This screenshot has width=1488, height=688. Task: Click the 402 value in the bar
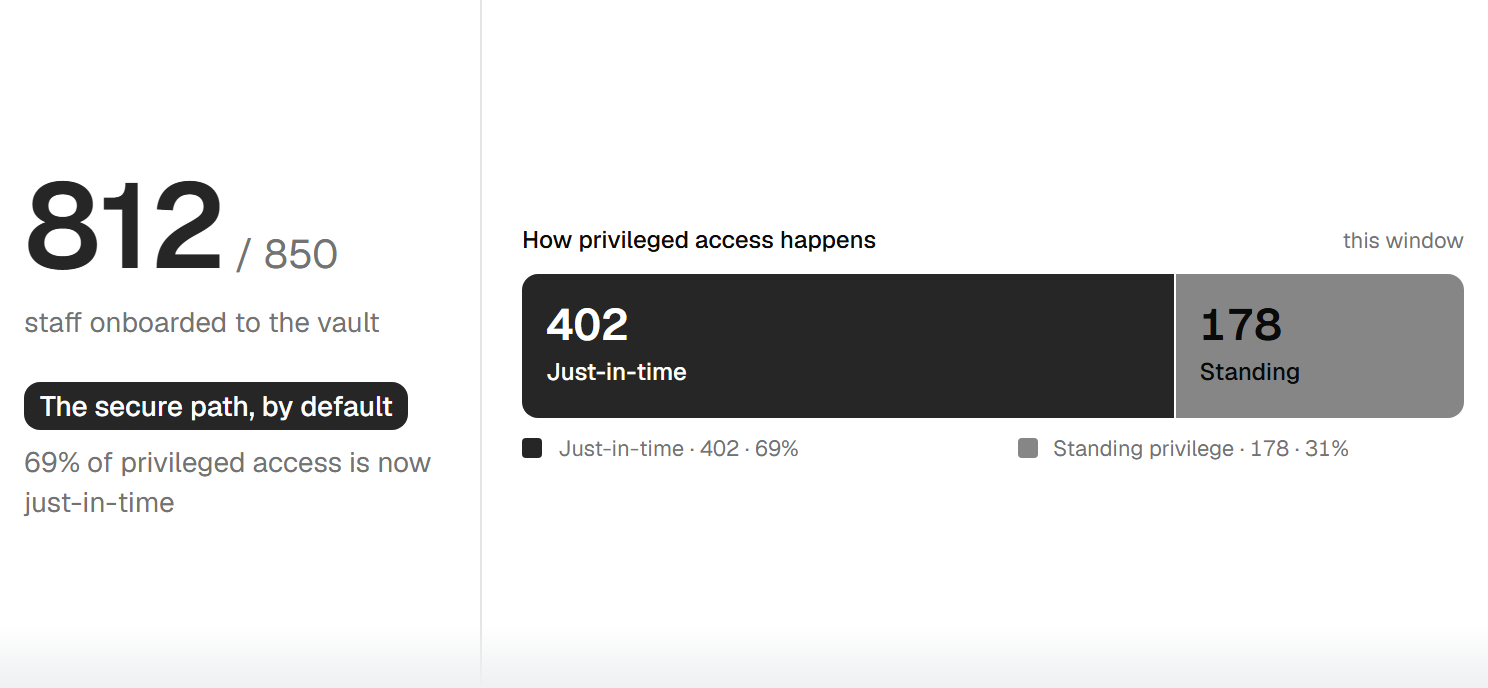tap(587, 325)
